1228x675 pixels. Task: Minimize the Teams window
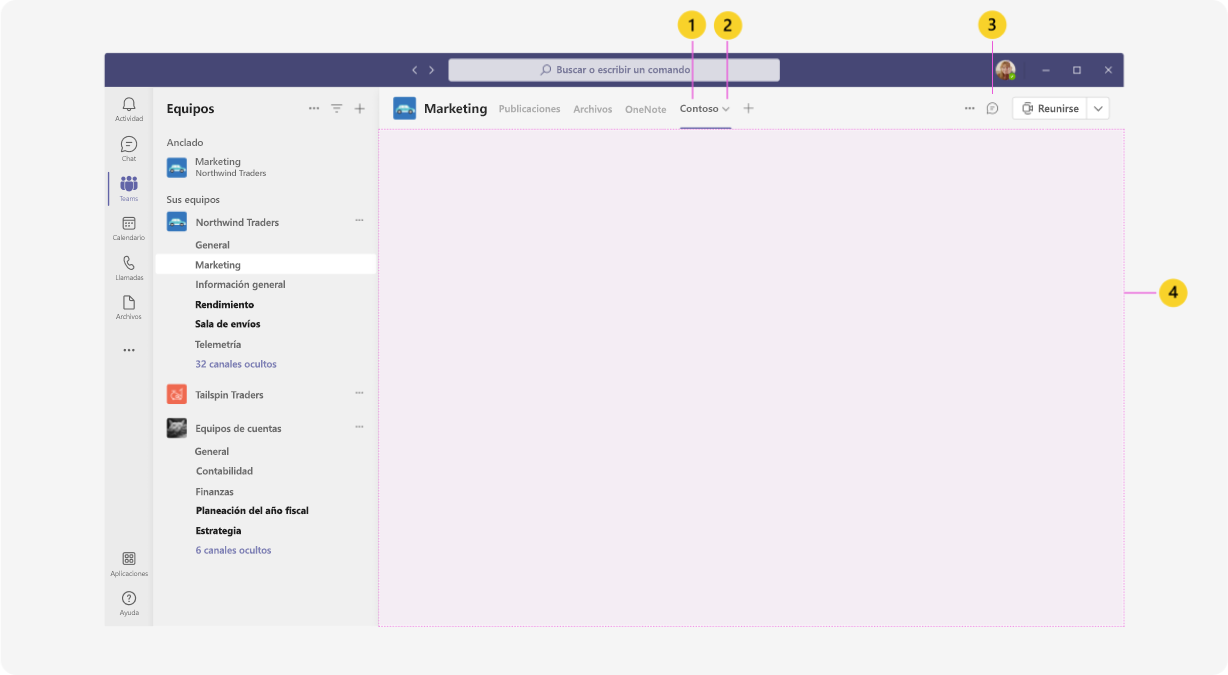[1046, 70]
